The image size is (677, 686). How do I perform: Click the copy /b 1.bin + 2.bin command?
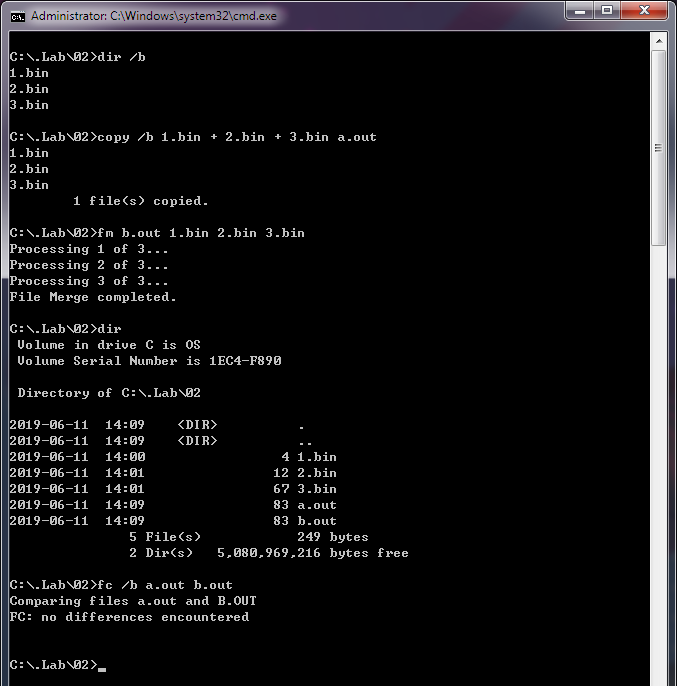[x=193, y=137]
